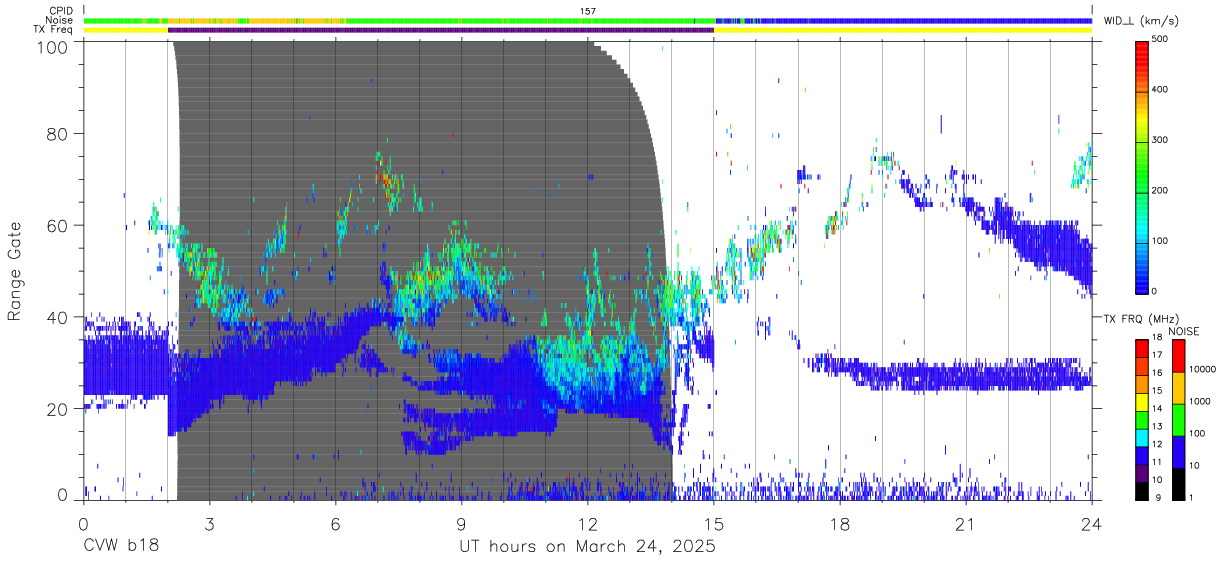
Task: Click the 'TX FRQ (MHz)' legend title
Action: point(1141,319)
